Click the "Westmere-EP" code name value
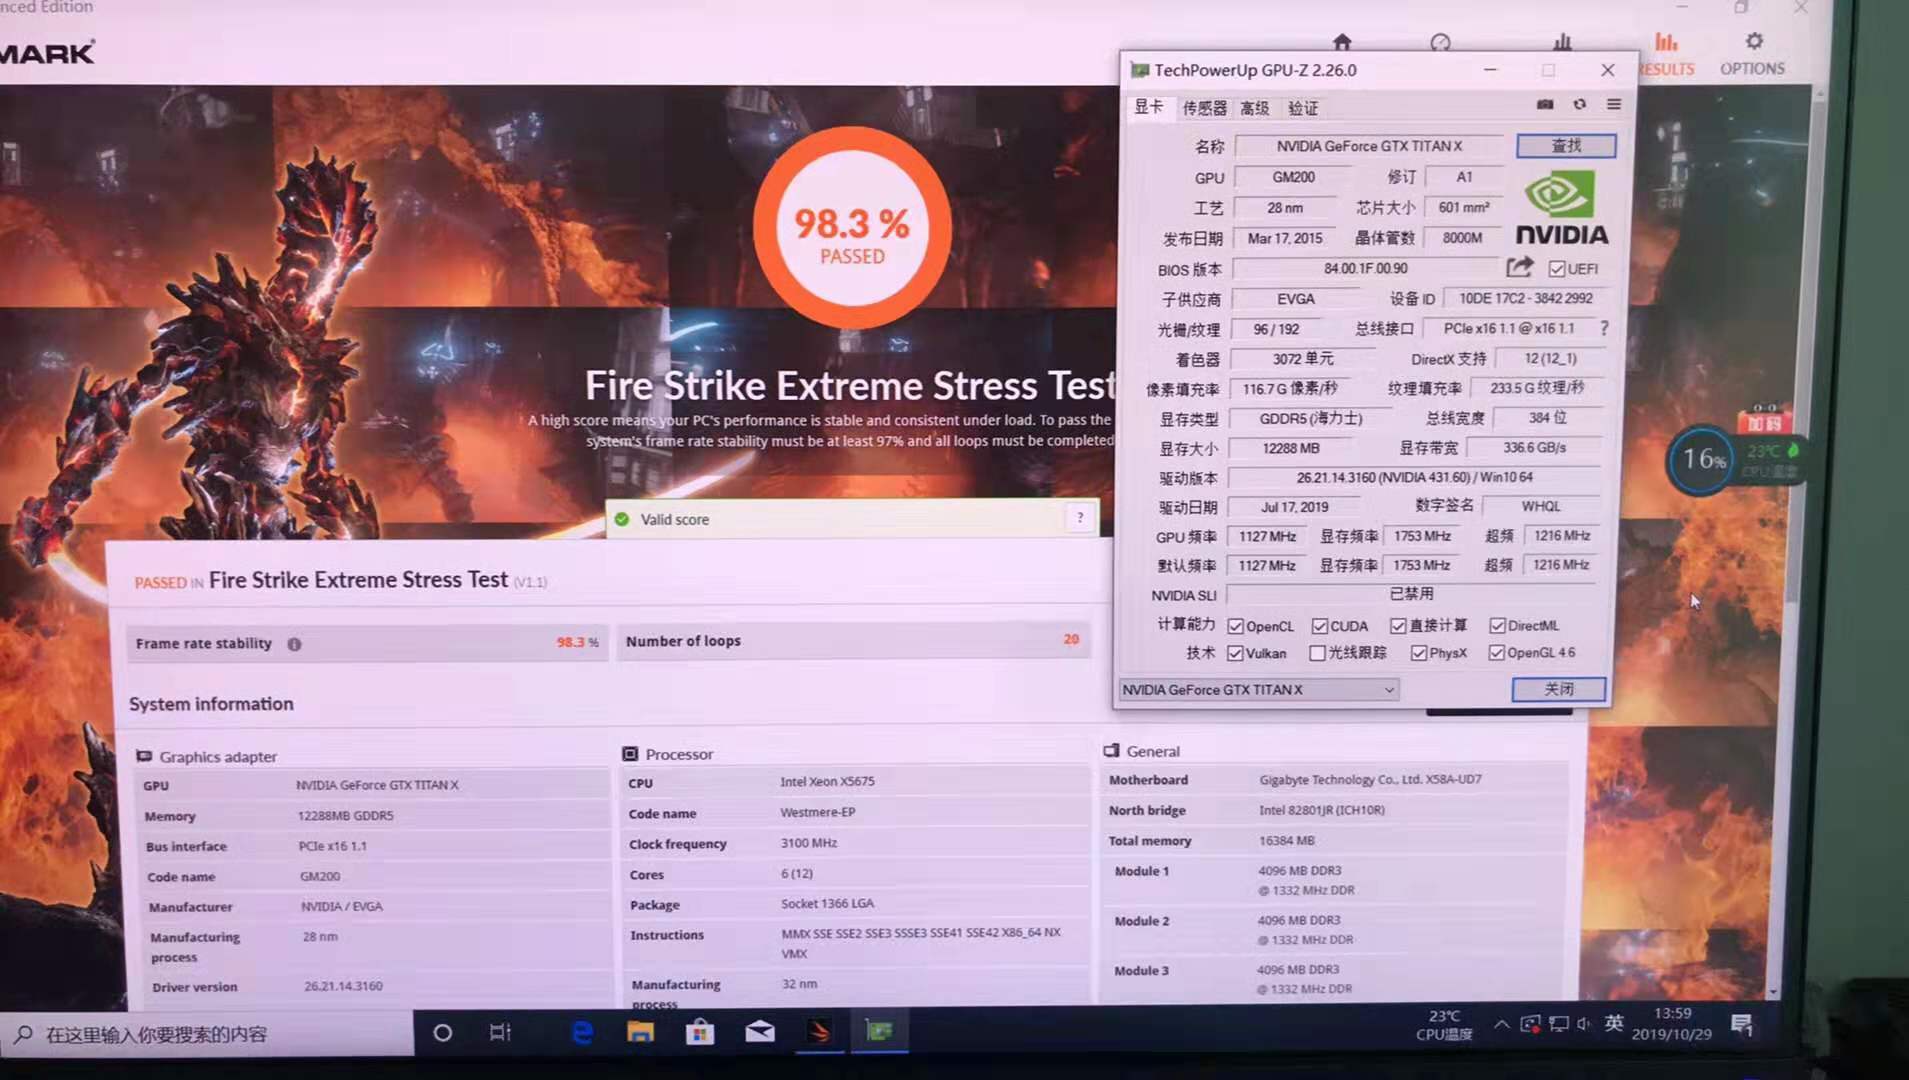 pos(818,812)
